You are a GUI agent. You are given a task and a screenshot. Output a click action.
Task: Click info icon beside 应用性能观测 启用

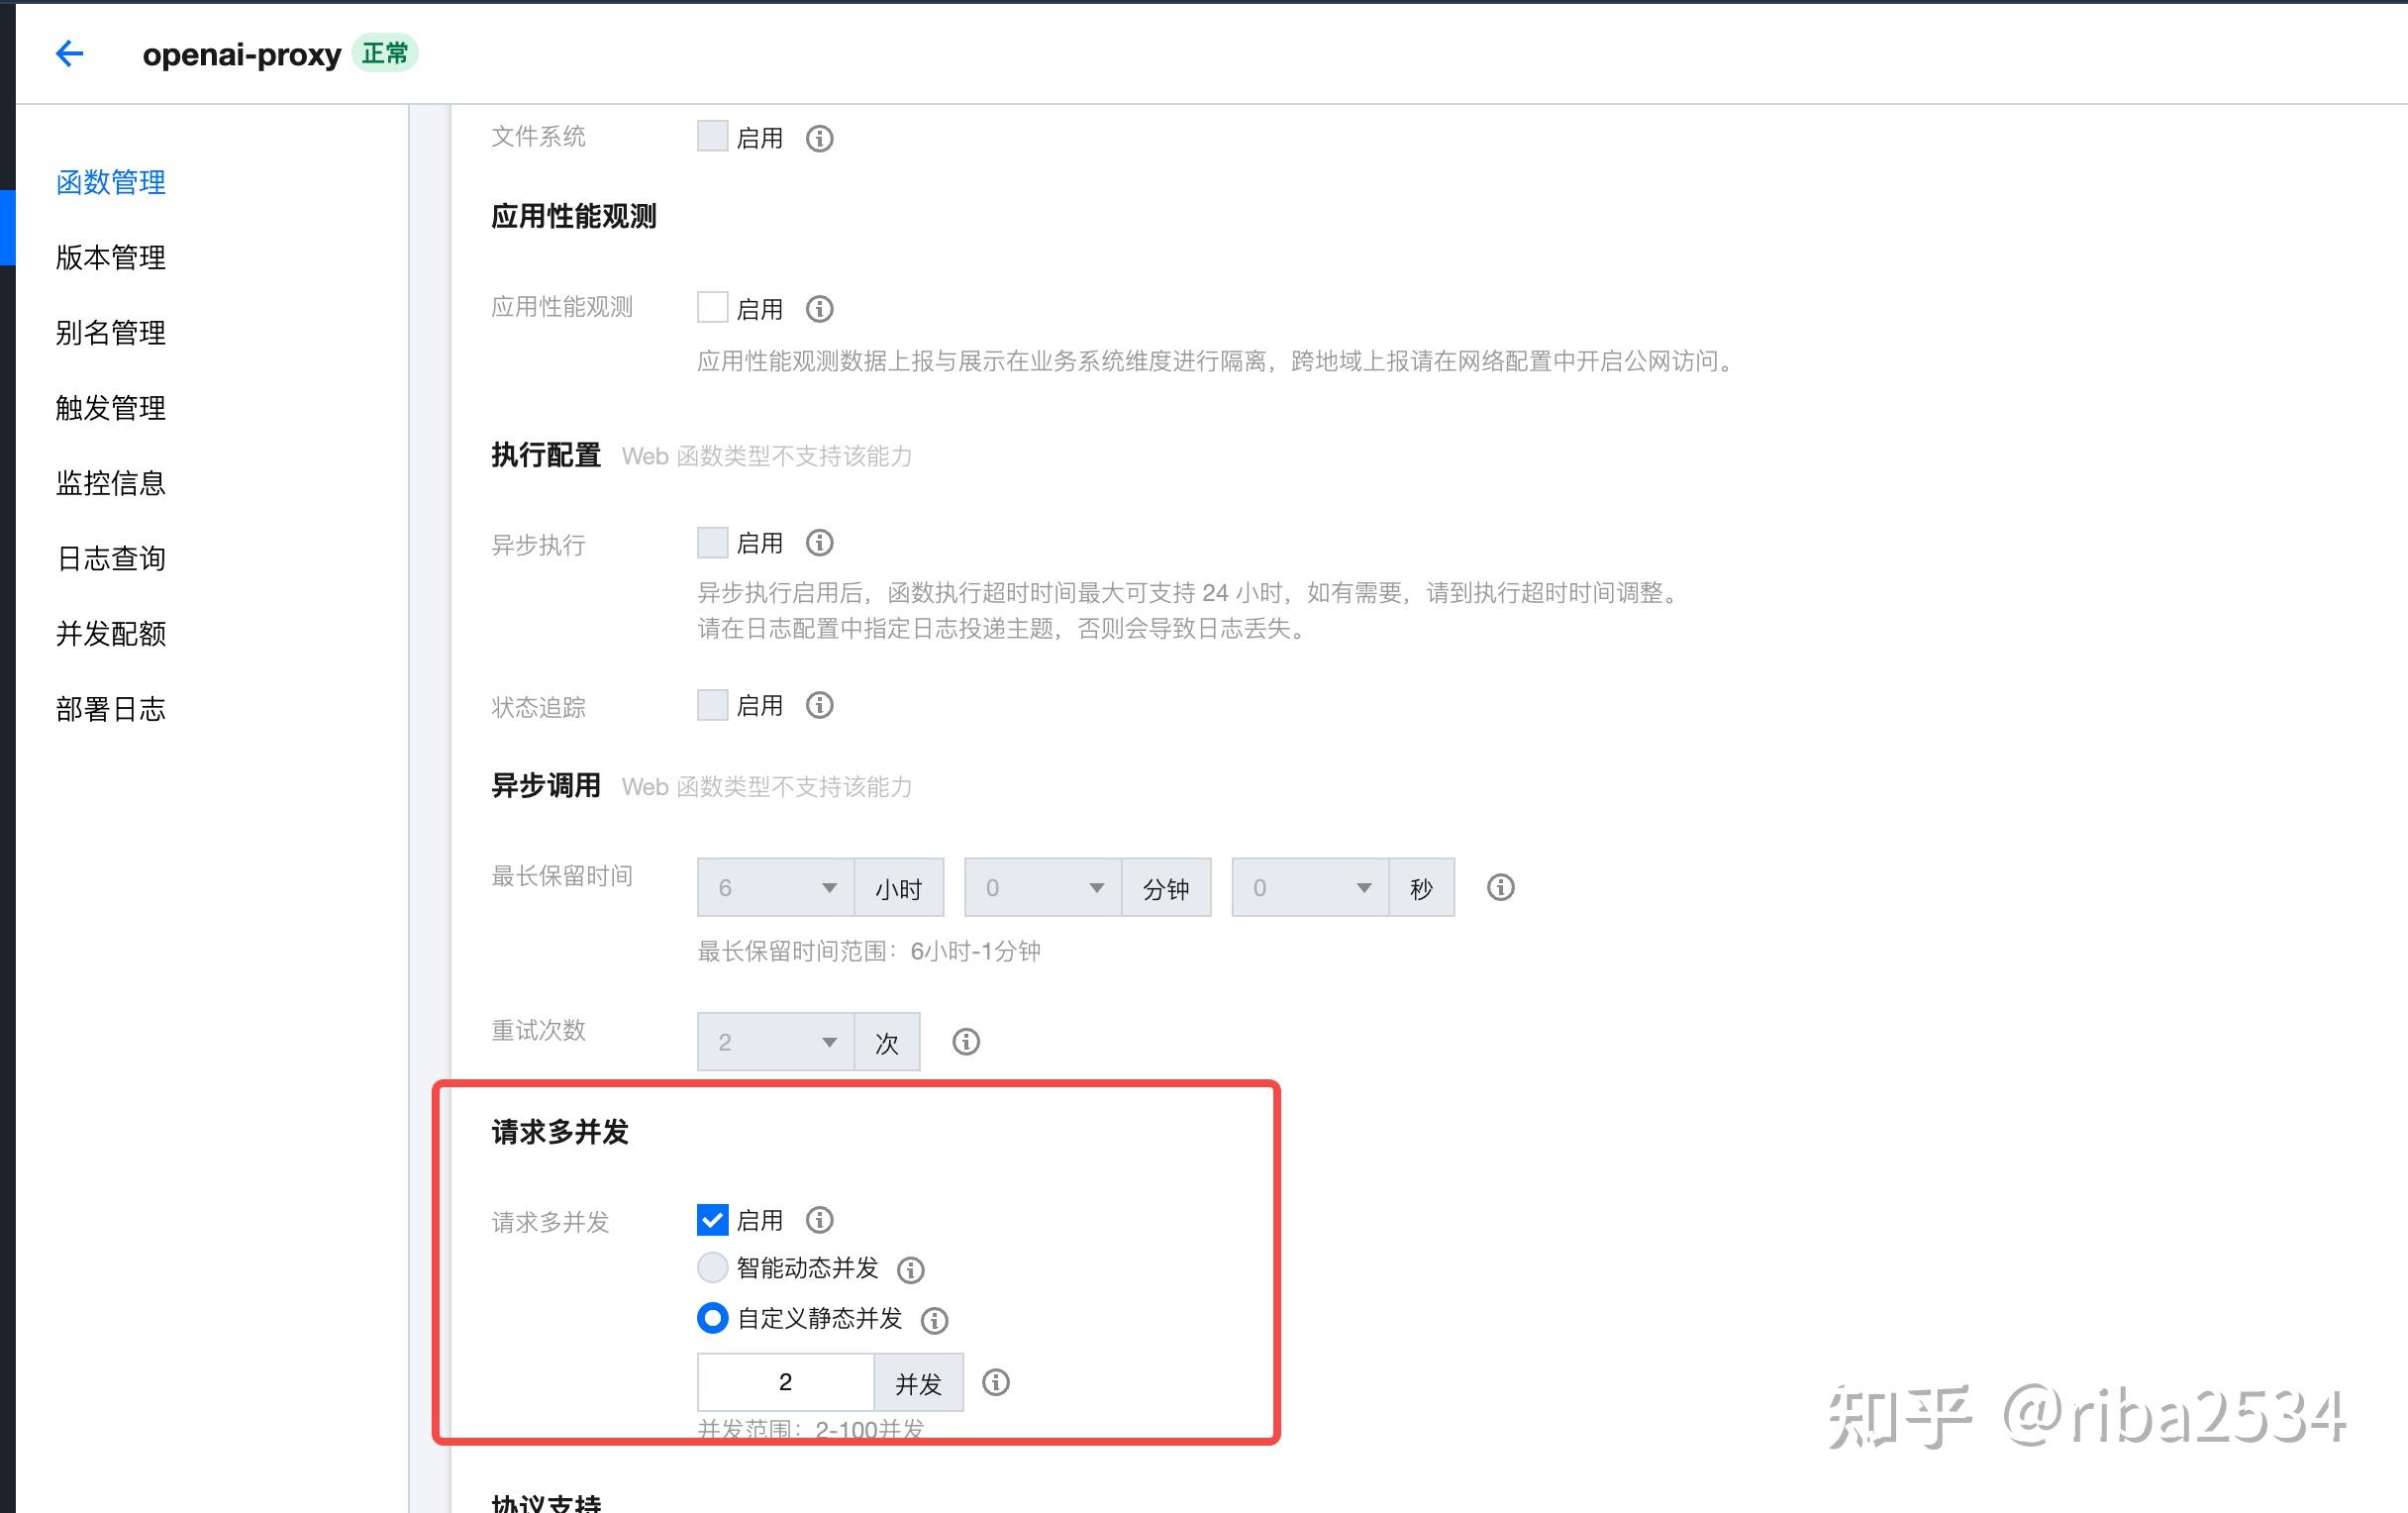[x=819, y=309]
